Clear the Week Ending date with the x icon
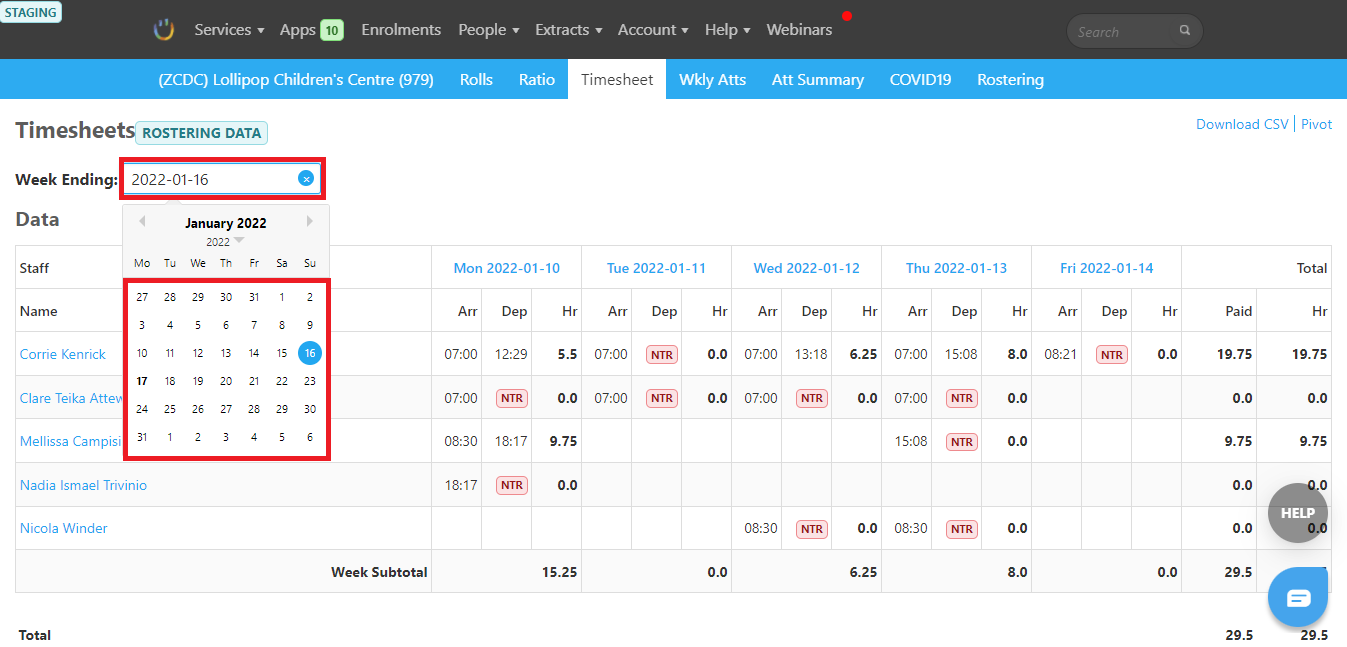The image size is (1347, 647). (x=306, y=179)
